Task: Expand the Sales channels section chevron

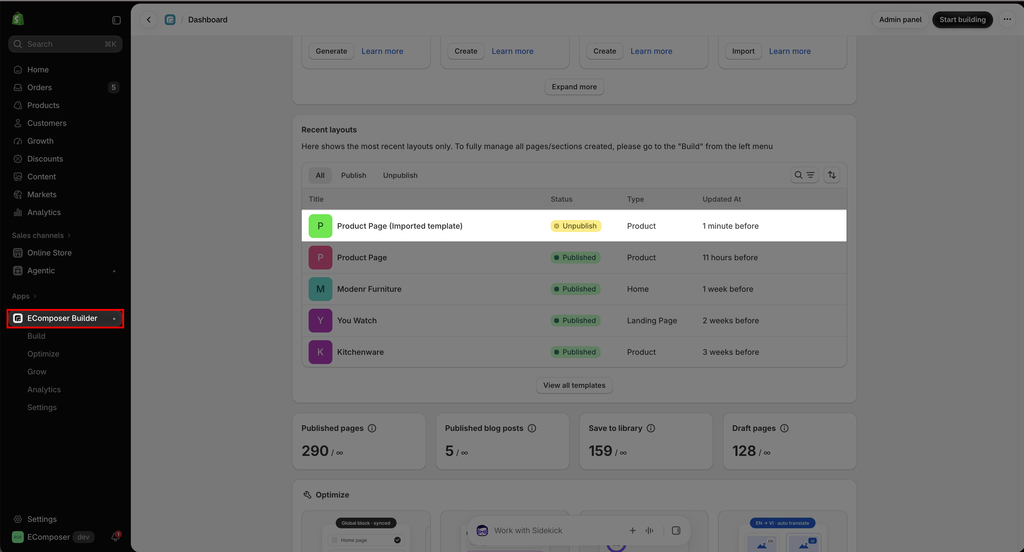Action: pyautogui.click(x=69, y=235)
